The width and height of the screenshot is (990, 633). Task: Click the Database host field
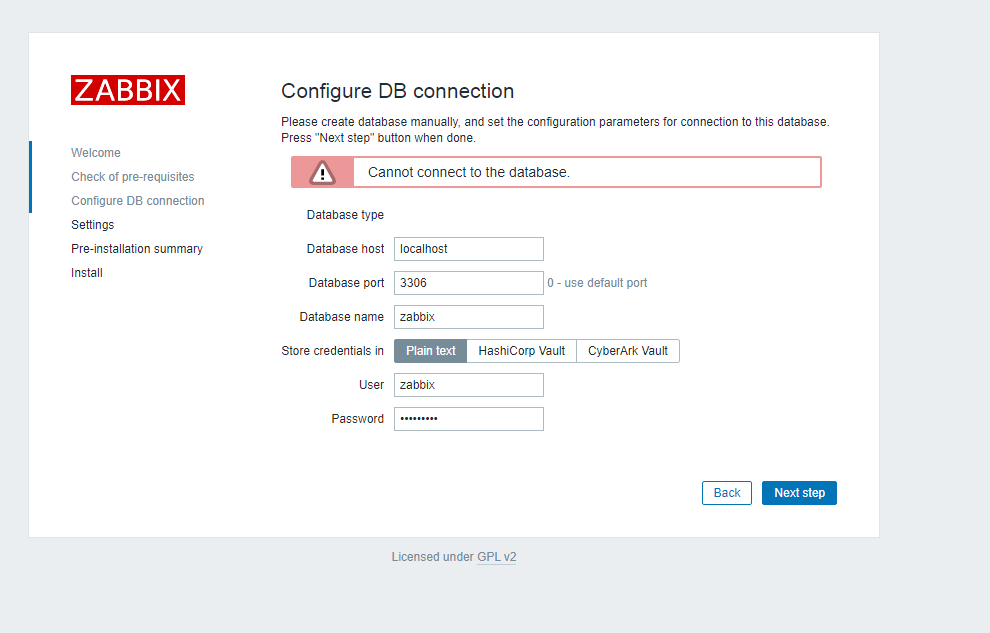click(469, 249)
